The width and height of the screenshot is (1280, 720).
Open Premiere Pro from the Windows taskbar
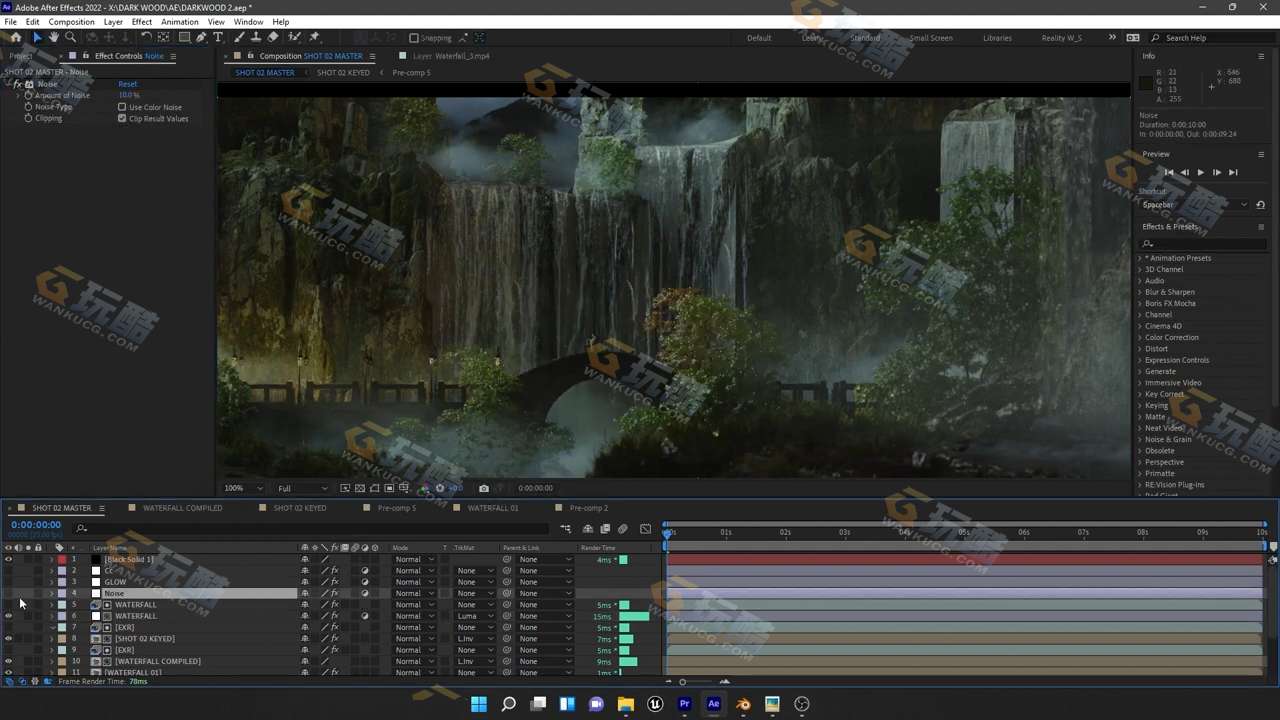[x=684, y=704]
